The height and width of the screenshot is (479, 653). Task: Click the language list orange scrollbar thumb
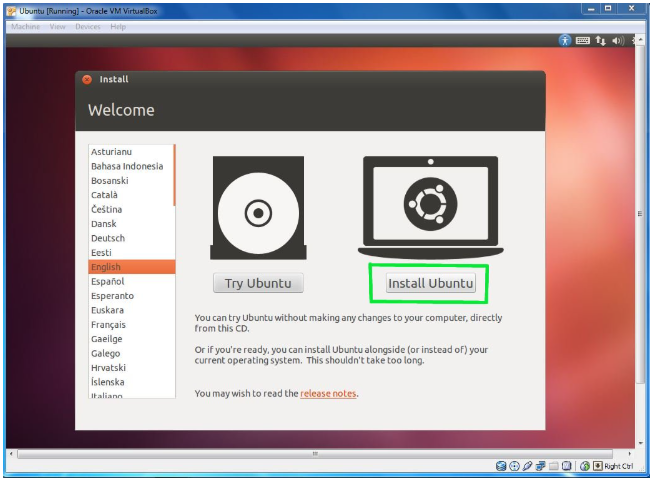coord(174,175)
